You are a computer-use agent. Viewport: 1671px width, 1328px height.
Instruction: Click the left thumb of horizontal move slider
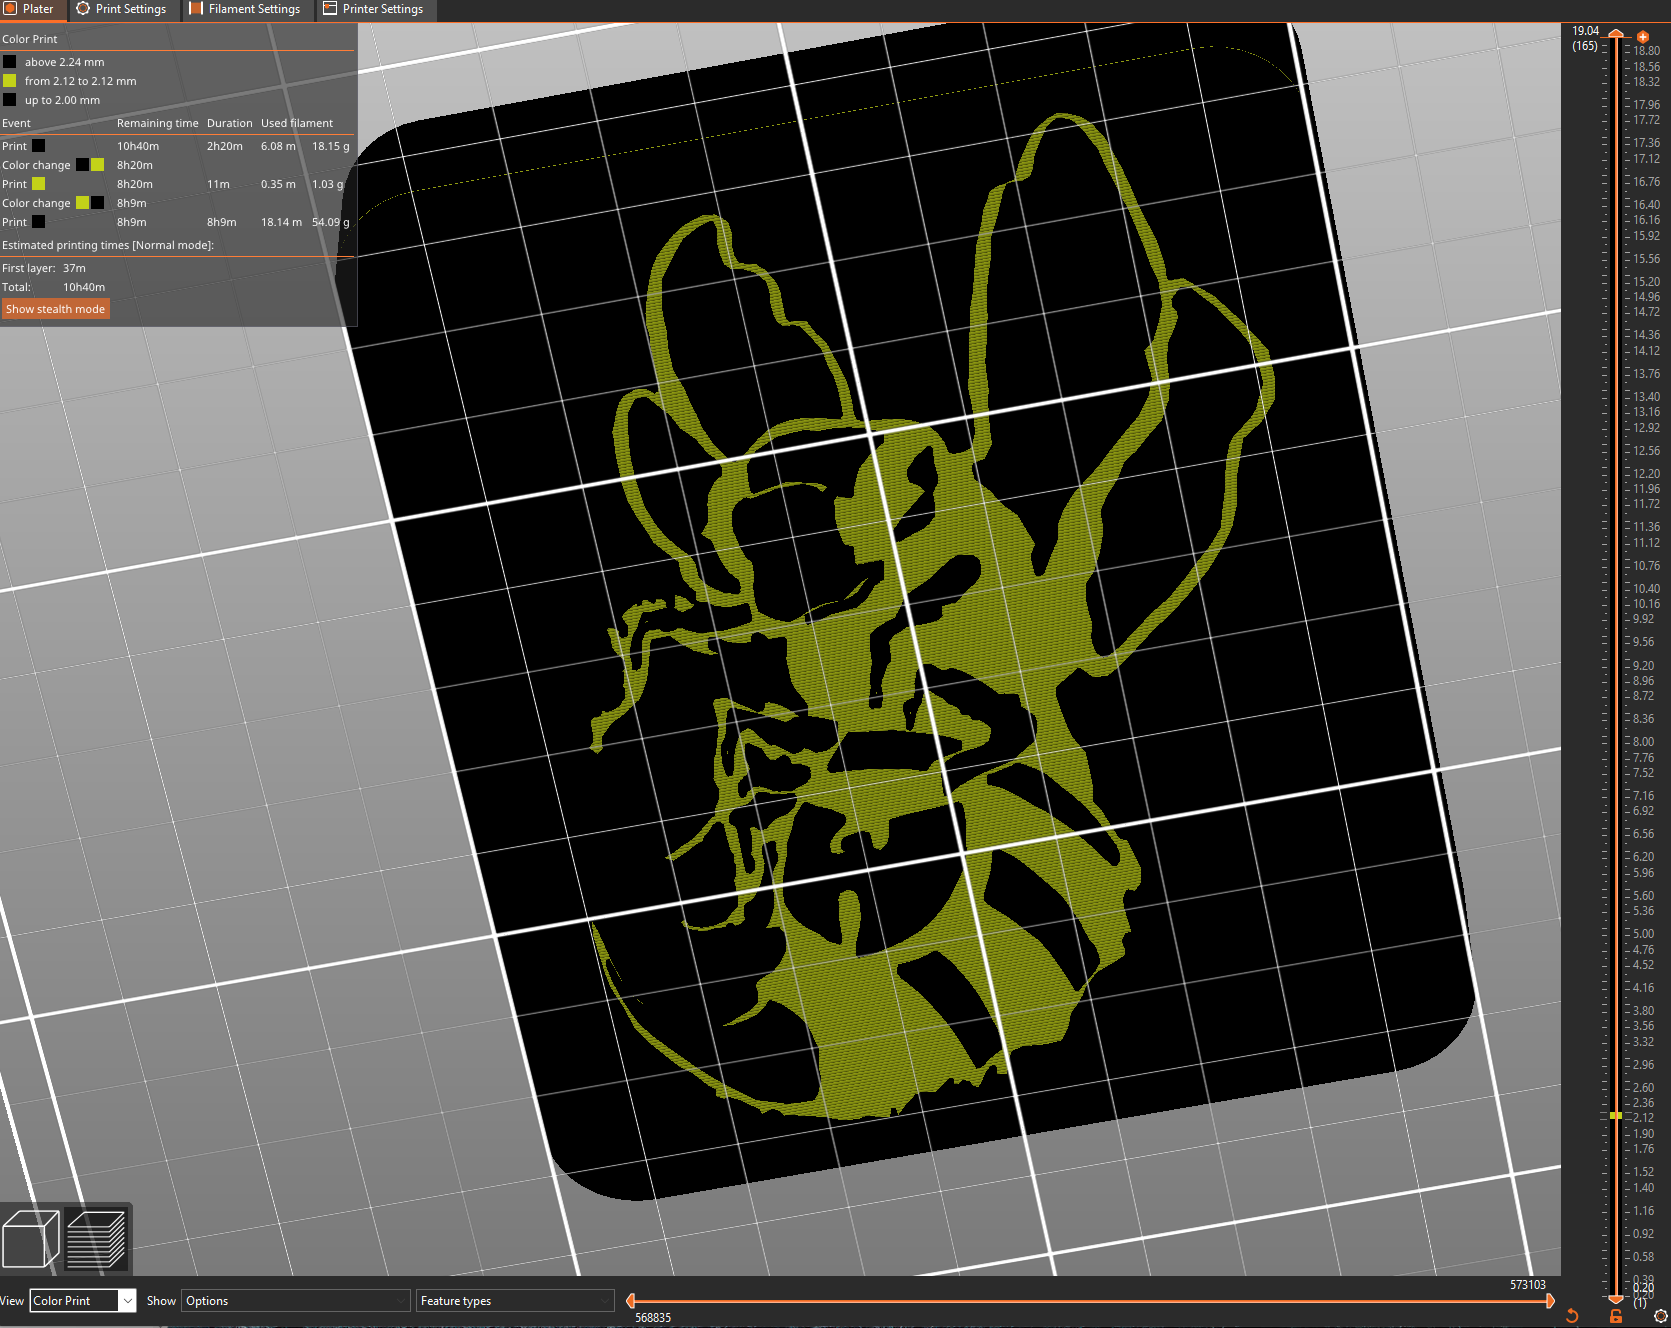pyautogui.click(x=630, y=1301)
